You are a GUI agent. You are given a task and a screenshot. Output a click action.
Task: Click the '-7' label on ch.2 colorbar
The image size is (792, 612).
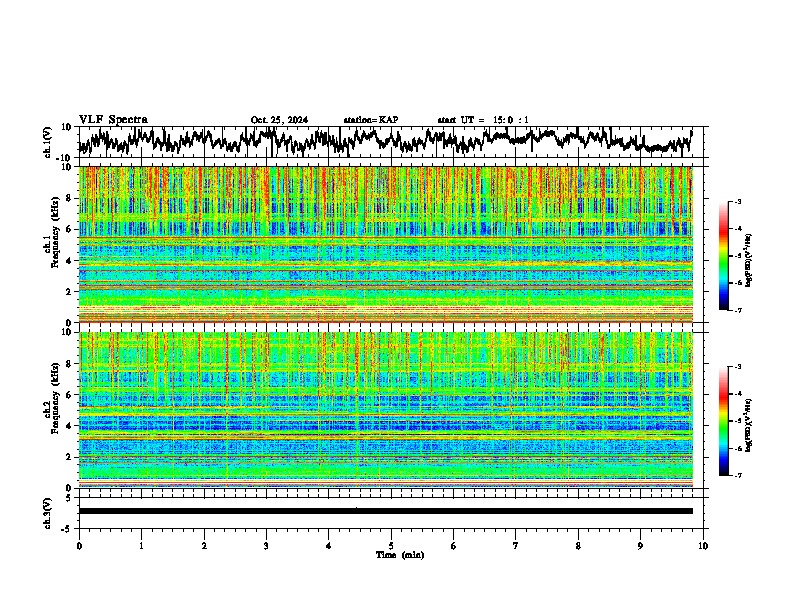pos(738,476)
